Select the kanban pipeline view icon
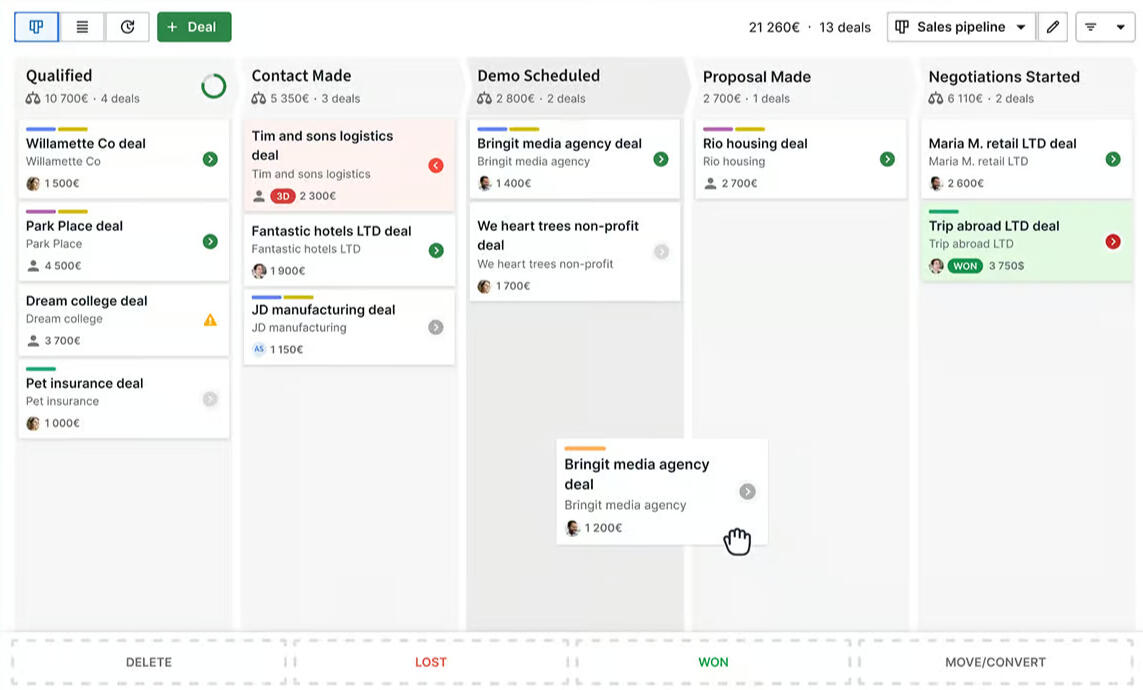 click(x=36, y=27)
